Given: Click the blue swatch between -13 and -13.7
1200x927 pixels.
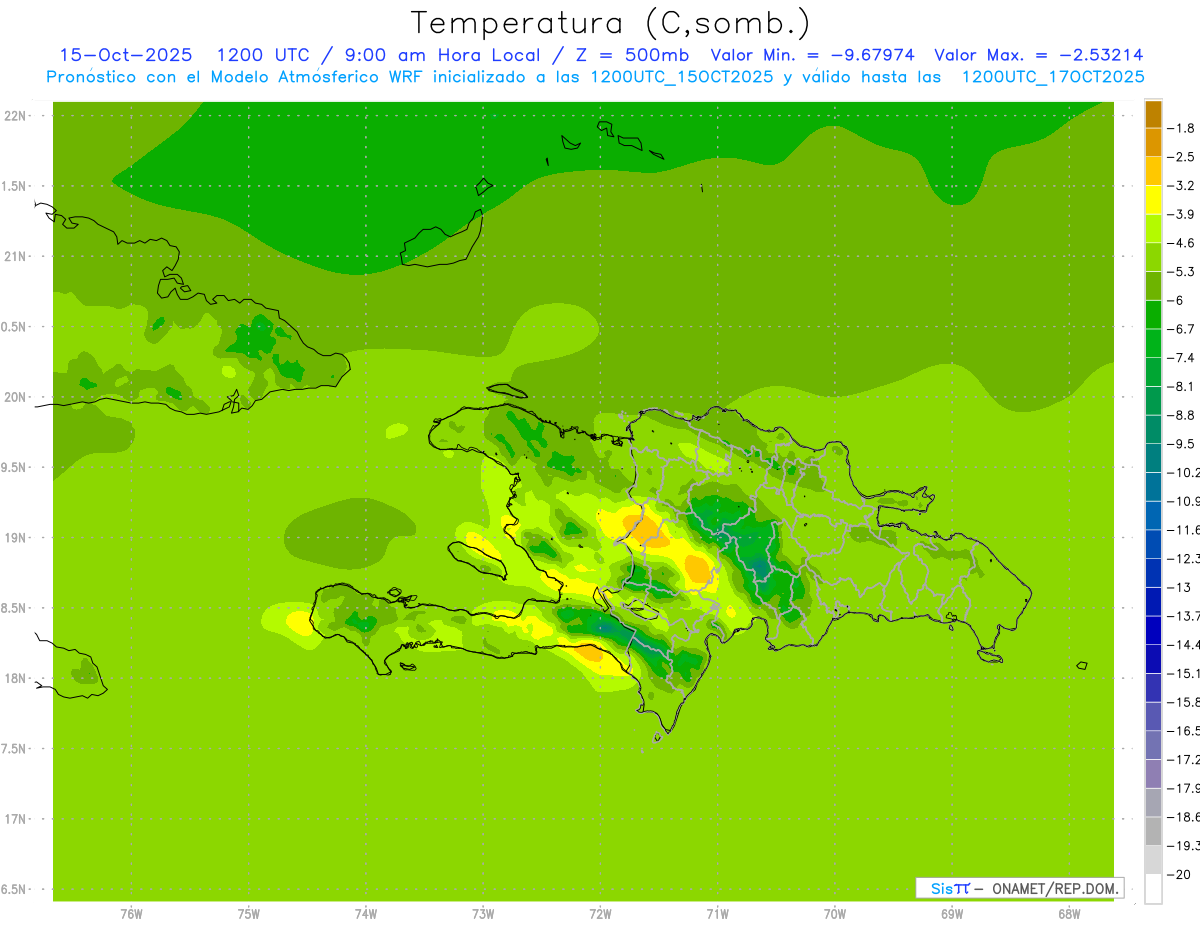Looking at the screenshot, I should coord(1153,602).
